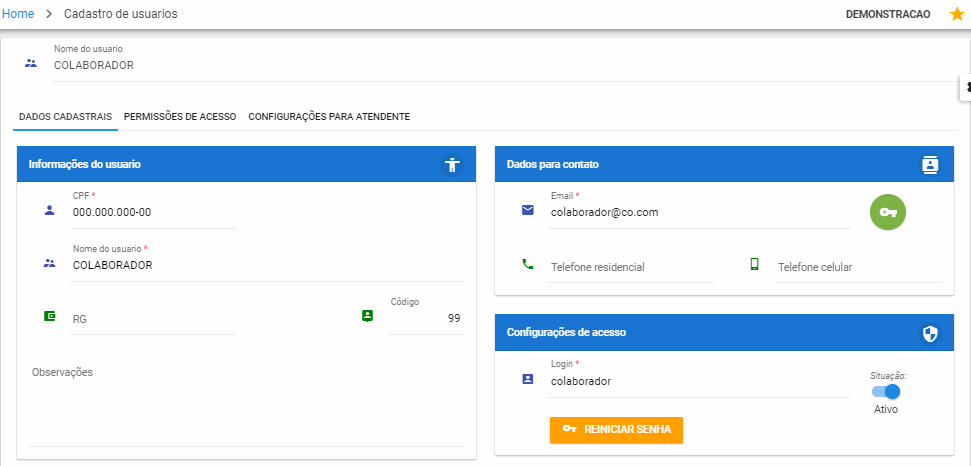Click the CPF input field
This screenshot has height=466, width=971.
coord(154,213)
